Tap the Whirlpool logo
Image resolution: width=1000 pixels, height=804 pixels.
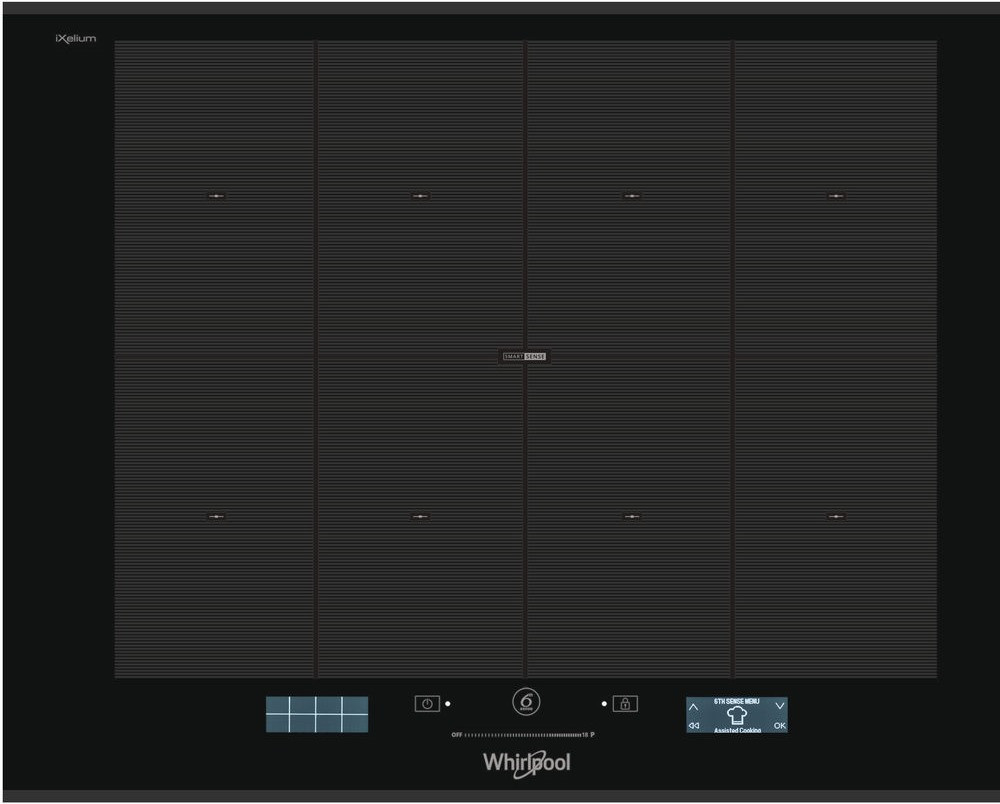pyautogui.click(x=527, y=763)
